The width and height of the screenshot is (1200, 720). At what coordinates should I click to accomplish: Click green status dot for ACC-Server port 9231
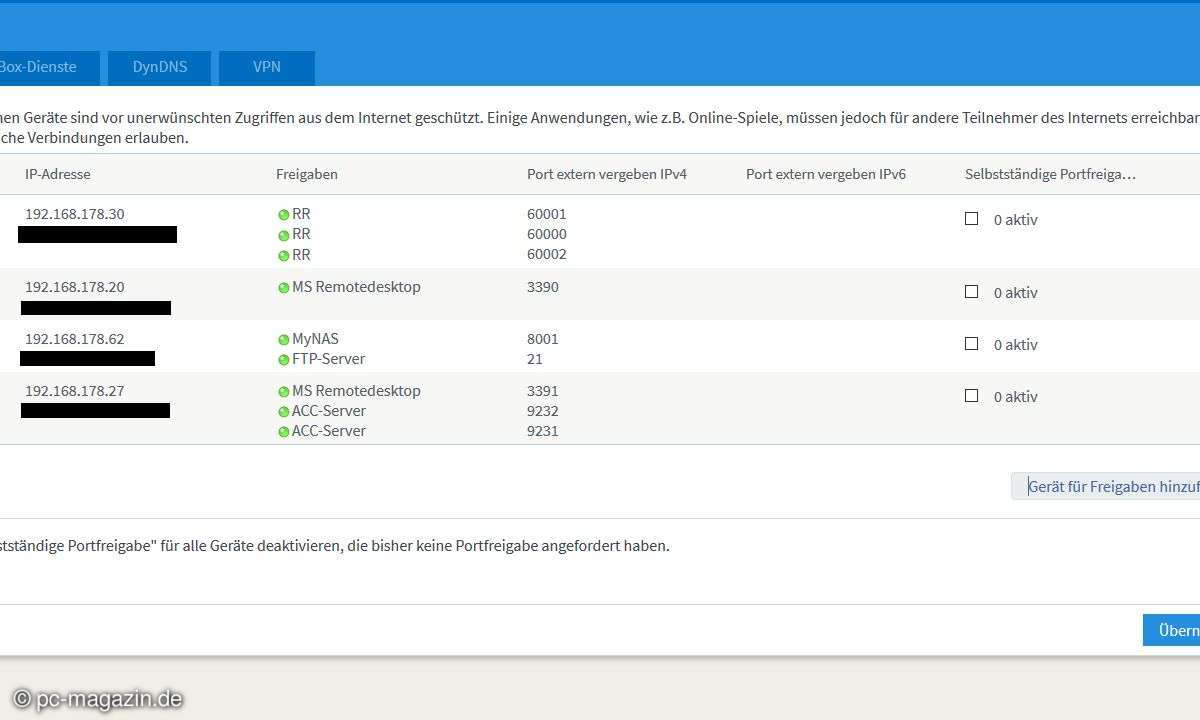pyautogui.click(x=283, y=432)
